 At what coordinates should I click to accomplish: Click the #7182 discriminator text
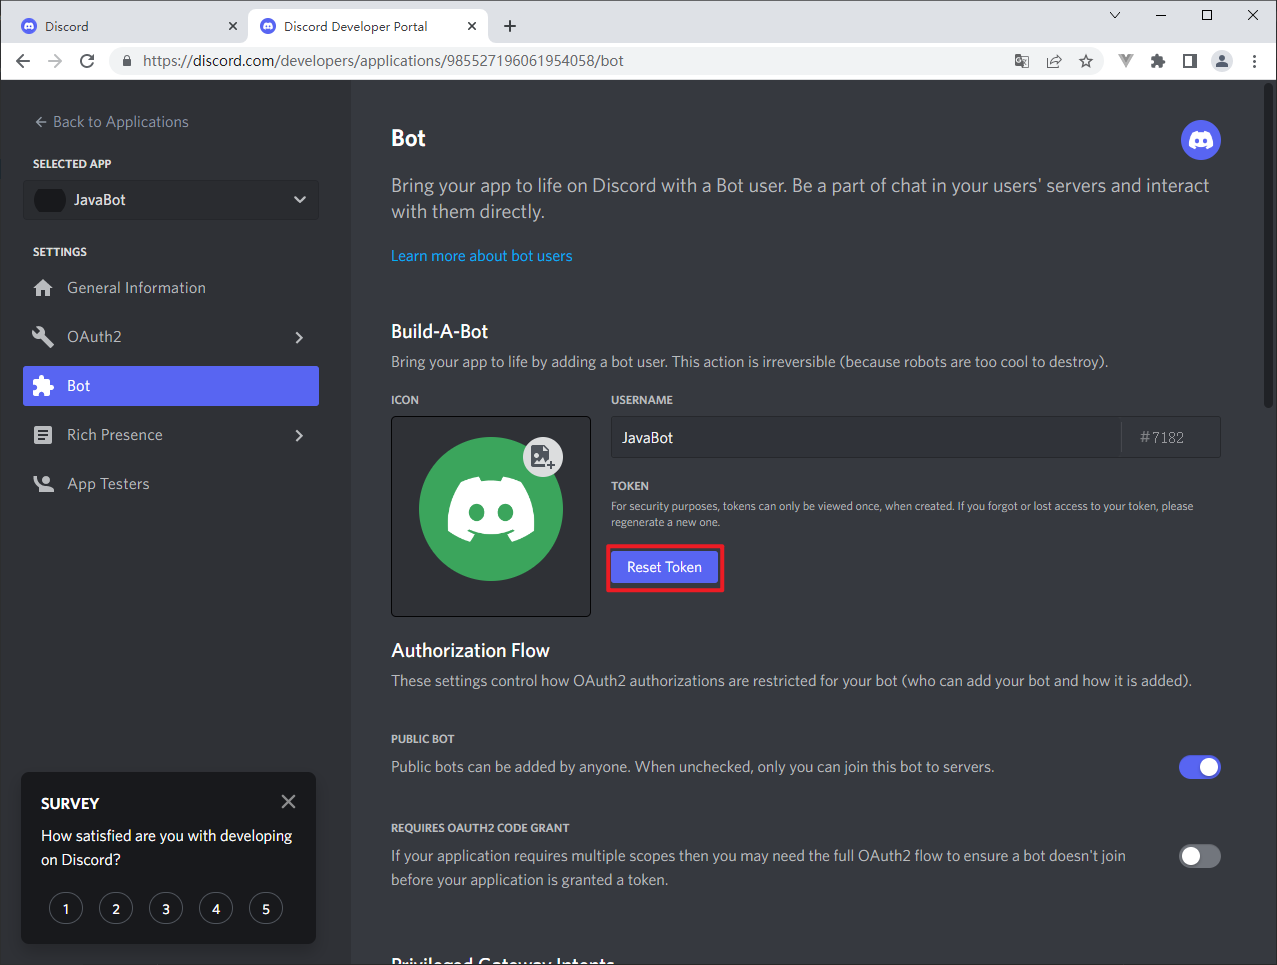[1162, 437]
